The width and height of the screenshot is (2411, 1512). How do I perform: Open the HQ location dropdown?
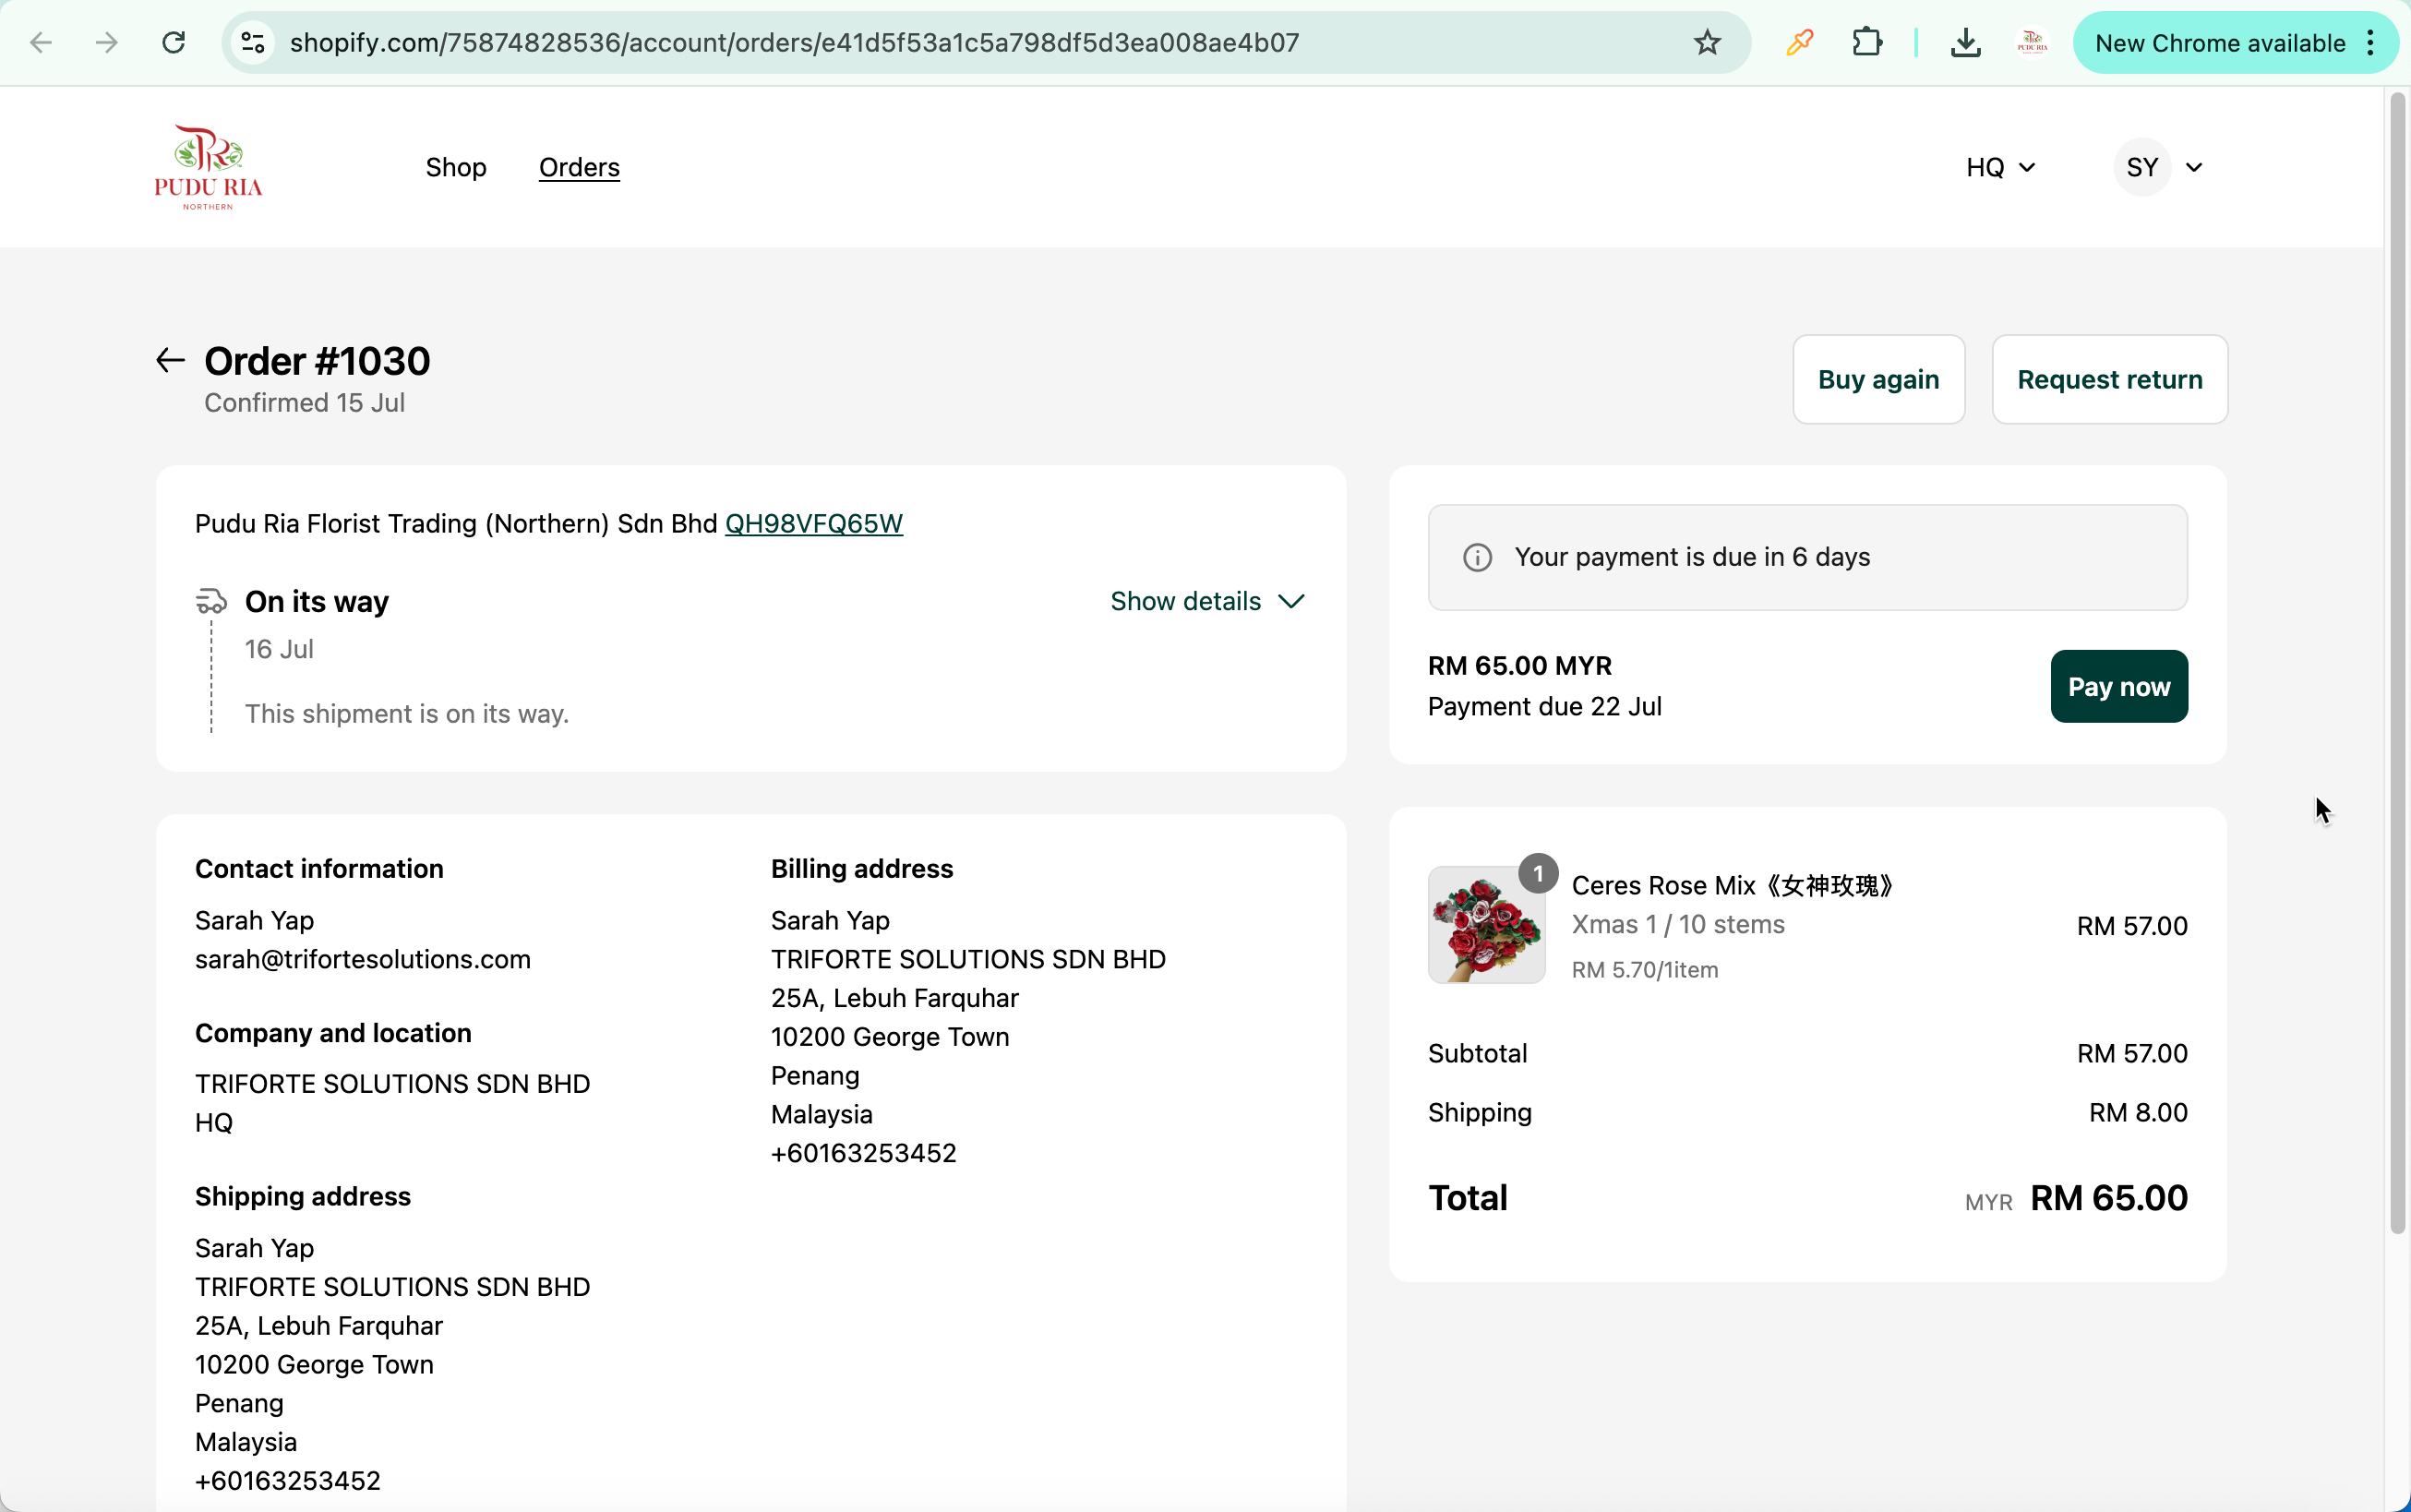(2000, 167)
